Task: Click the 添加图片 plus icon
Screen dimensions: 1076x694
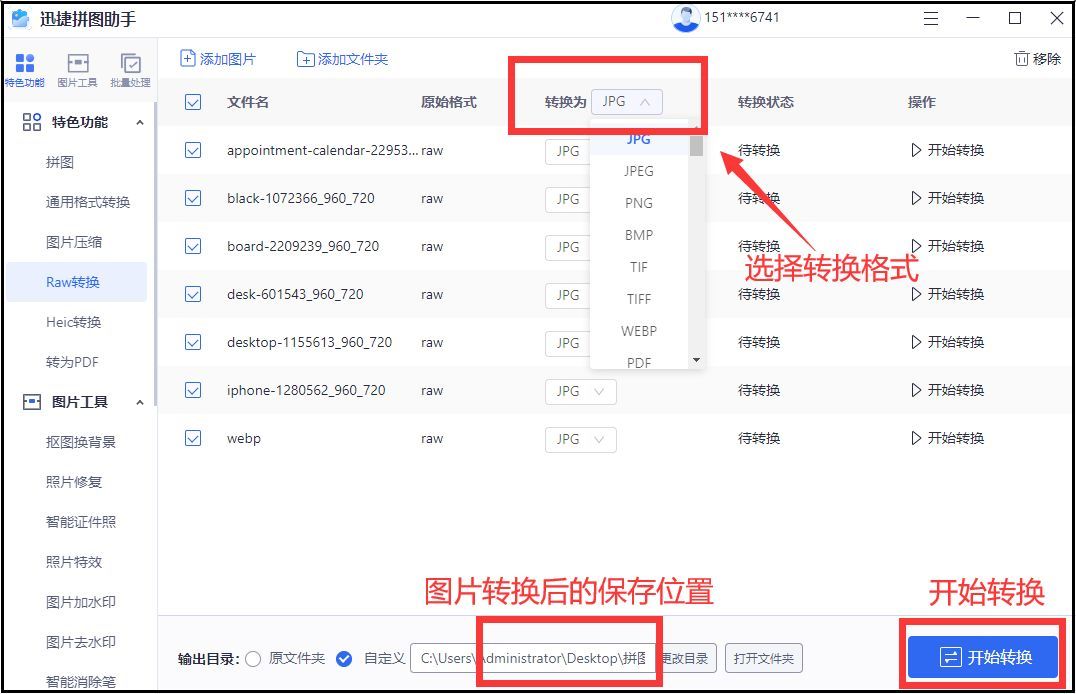Action: pos(187,58)
